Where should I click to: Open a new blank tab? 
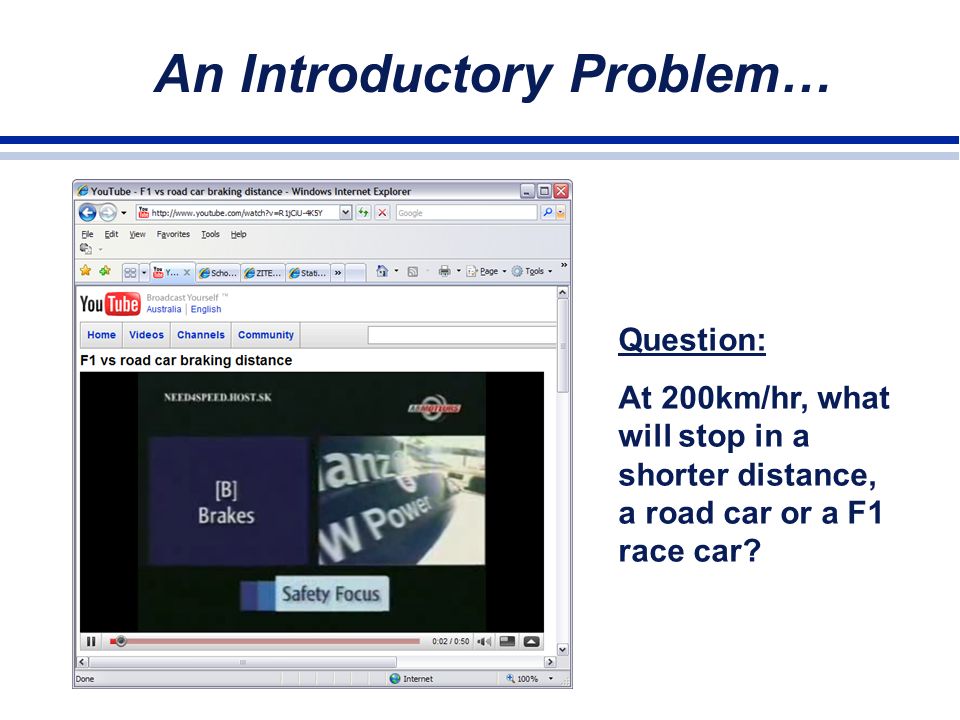pyautogui.click(x=355, y=273)
